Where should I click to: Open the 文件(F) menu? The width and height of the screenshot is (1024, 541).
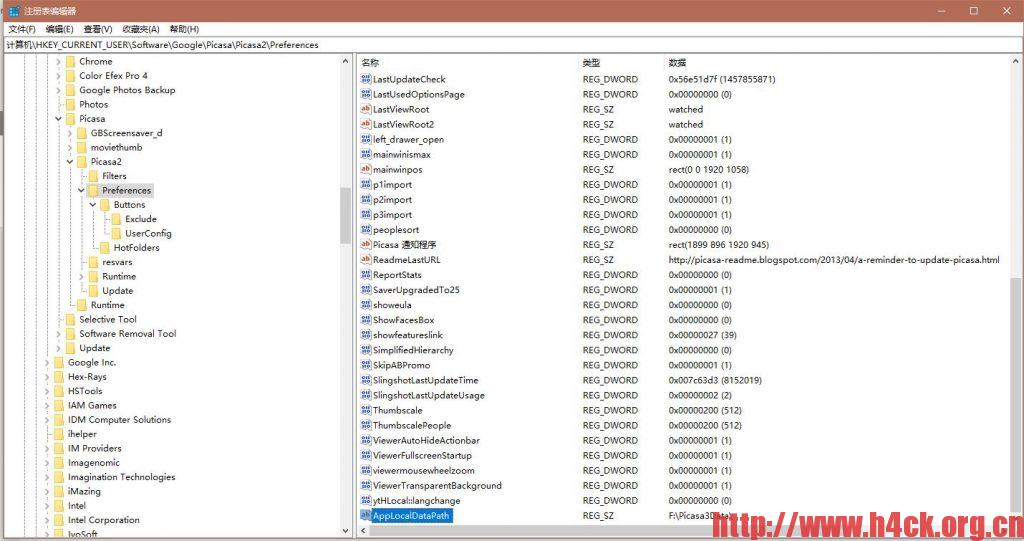tap(22, 29)
